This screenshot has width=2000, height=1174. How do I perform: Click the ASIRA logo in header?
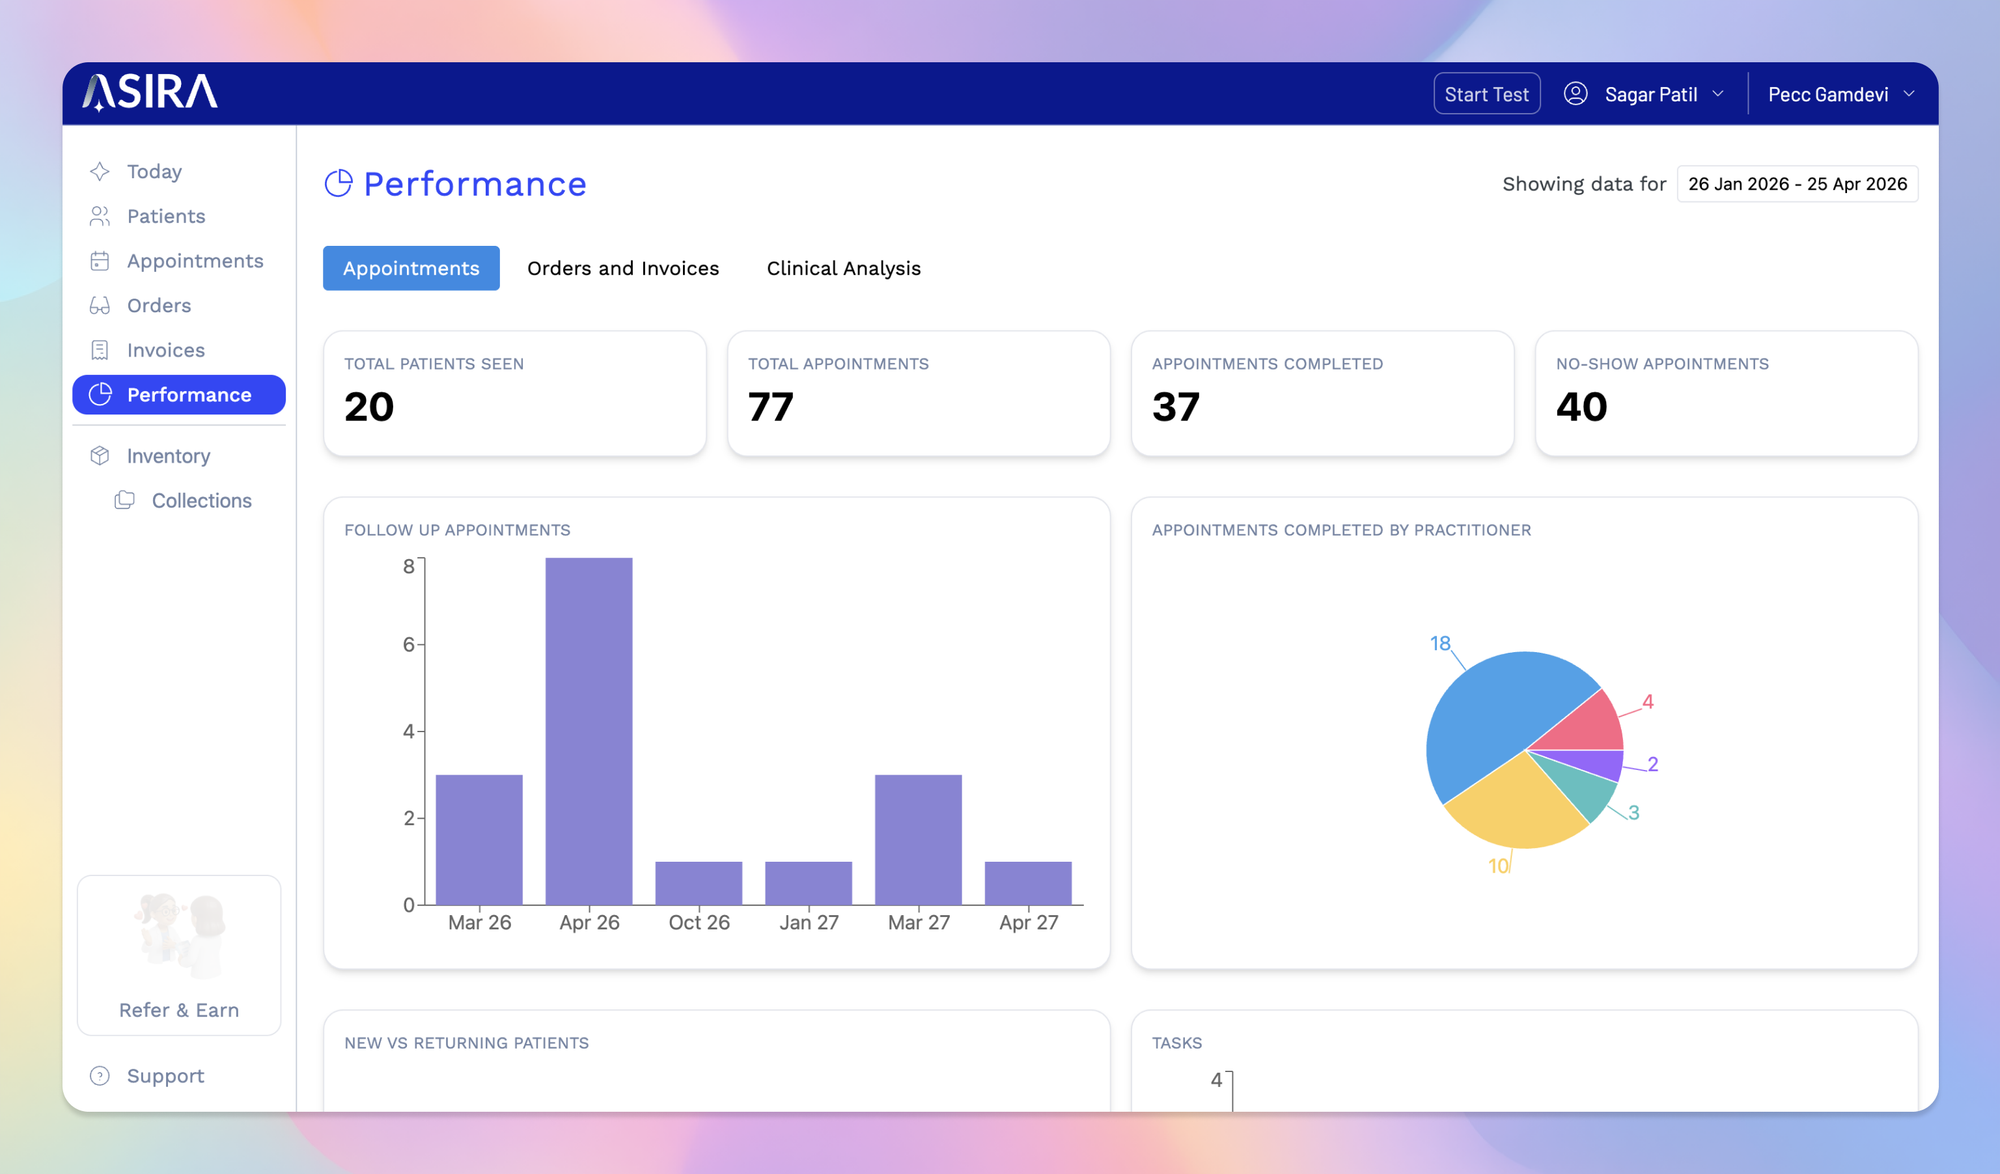pos(150,93)
